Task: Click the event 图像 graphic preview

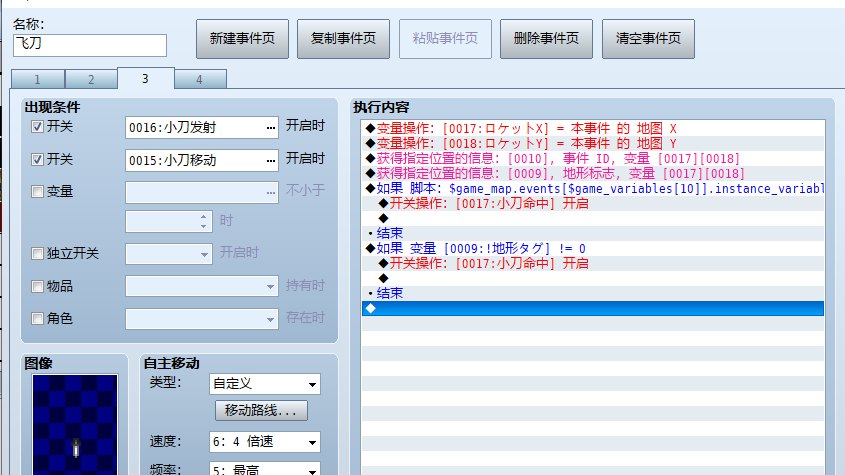Action: (x=75, y=425)
